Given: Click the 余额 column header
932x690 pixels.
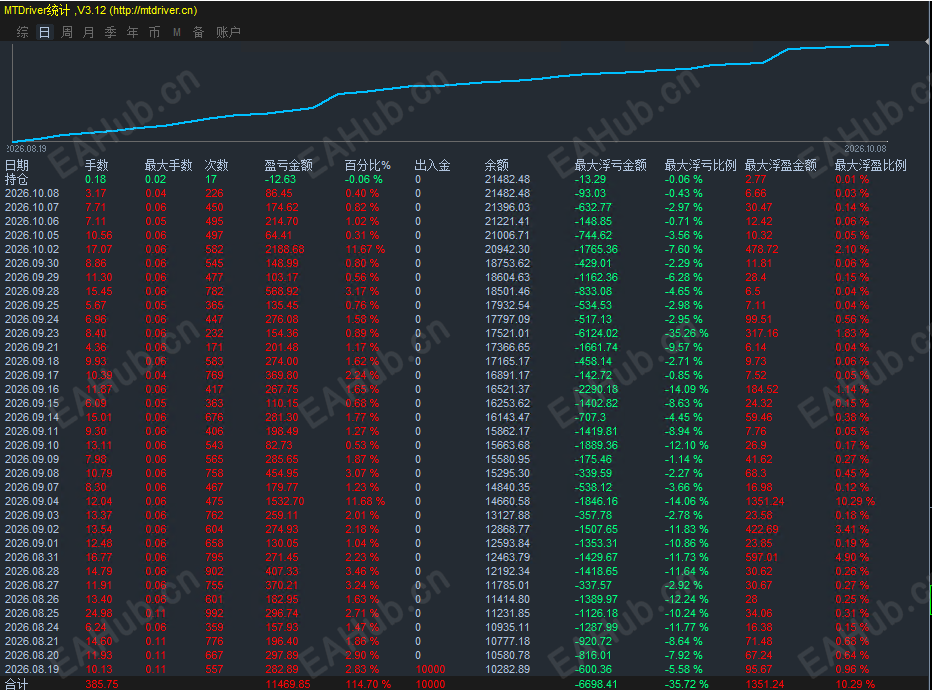Looking at the screenshot, I should [x=496, y=165].
